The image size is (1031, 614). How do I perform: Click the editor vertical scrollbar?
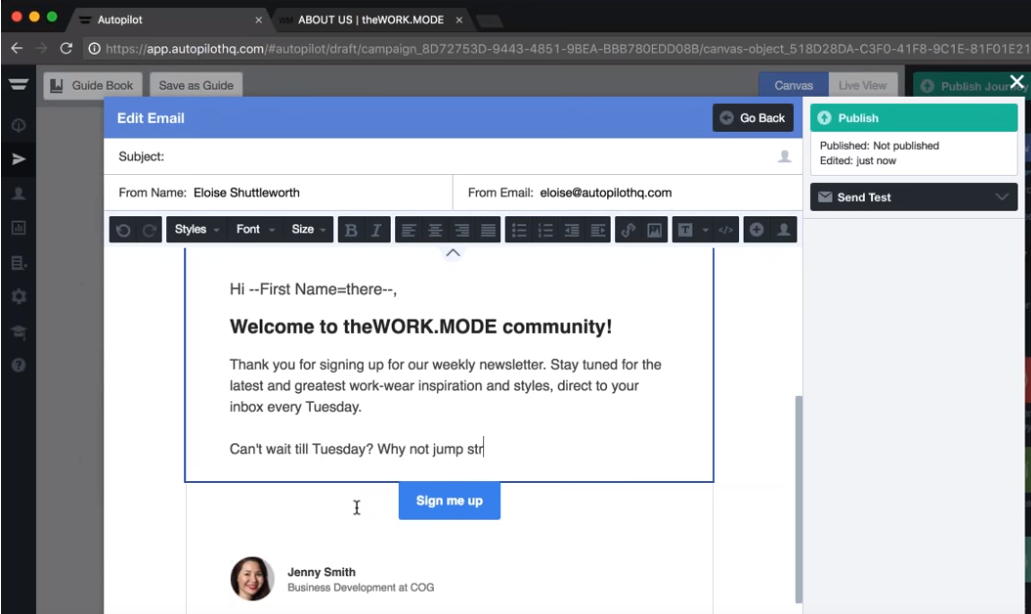click(799, 499)
